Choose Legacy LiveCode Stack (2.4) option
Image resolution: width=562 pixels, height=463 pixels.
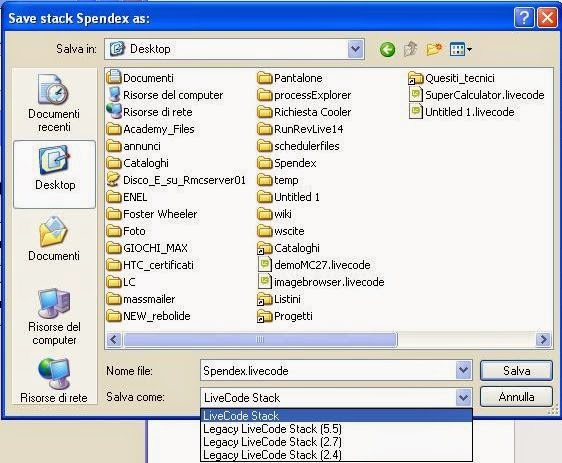coord(336,454)
